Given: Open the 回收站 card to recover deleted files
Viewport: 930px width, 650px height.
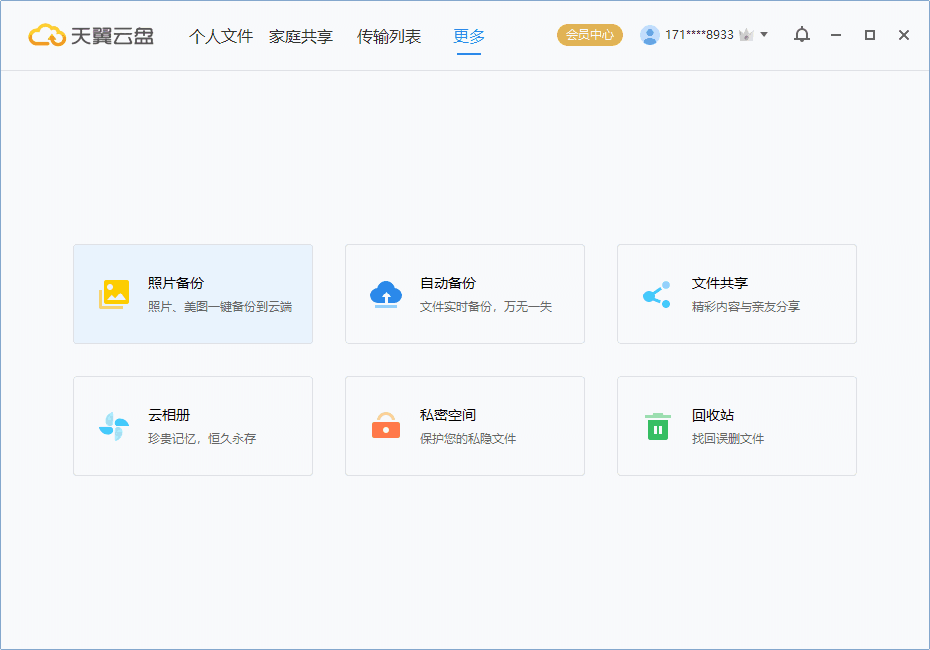Looking at the screenshot, I should [736, 425].
